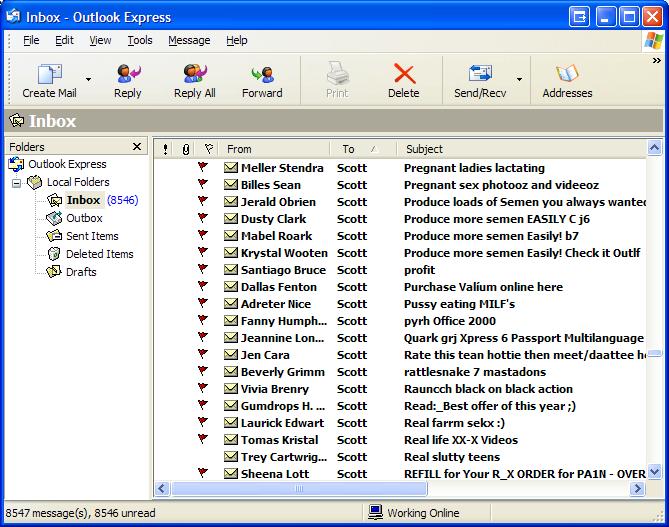Click the Forward toolbar icon
669x527 pixels.
point(262,74)
